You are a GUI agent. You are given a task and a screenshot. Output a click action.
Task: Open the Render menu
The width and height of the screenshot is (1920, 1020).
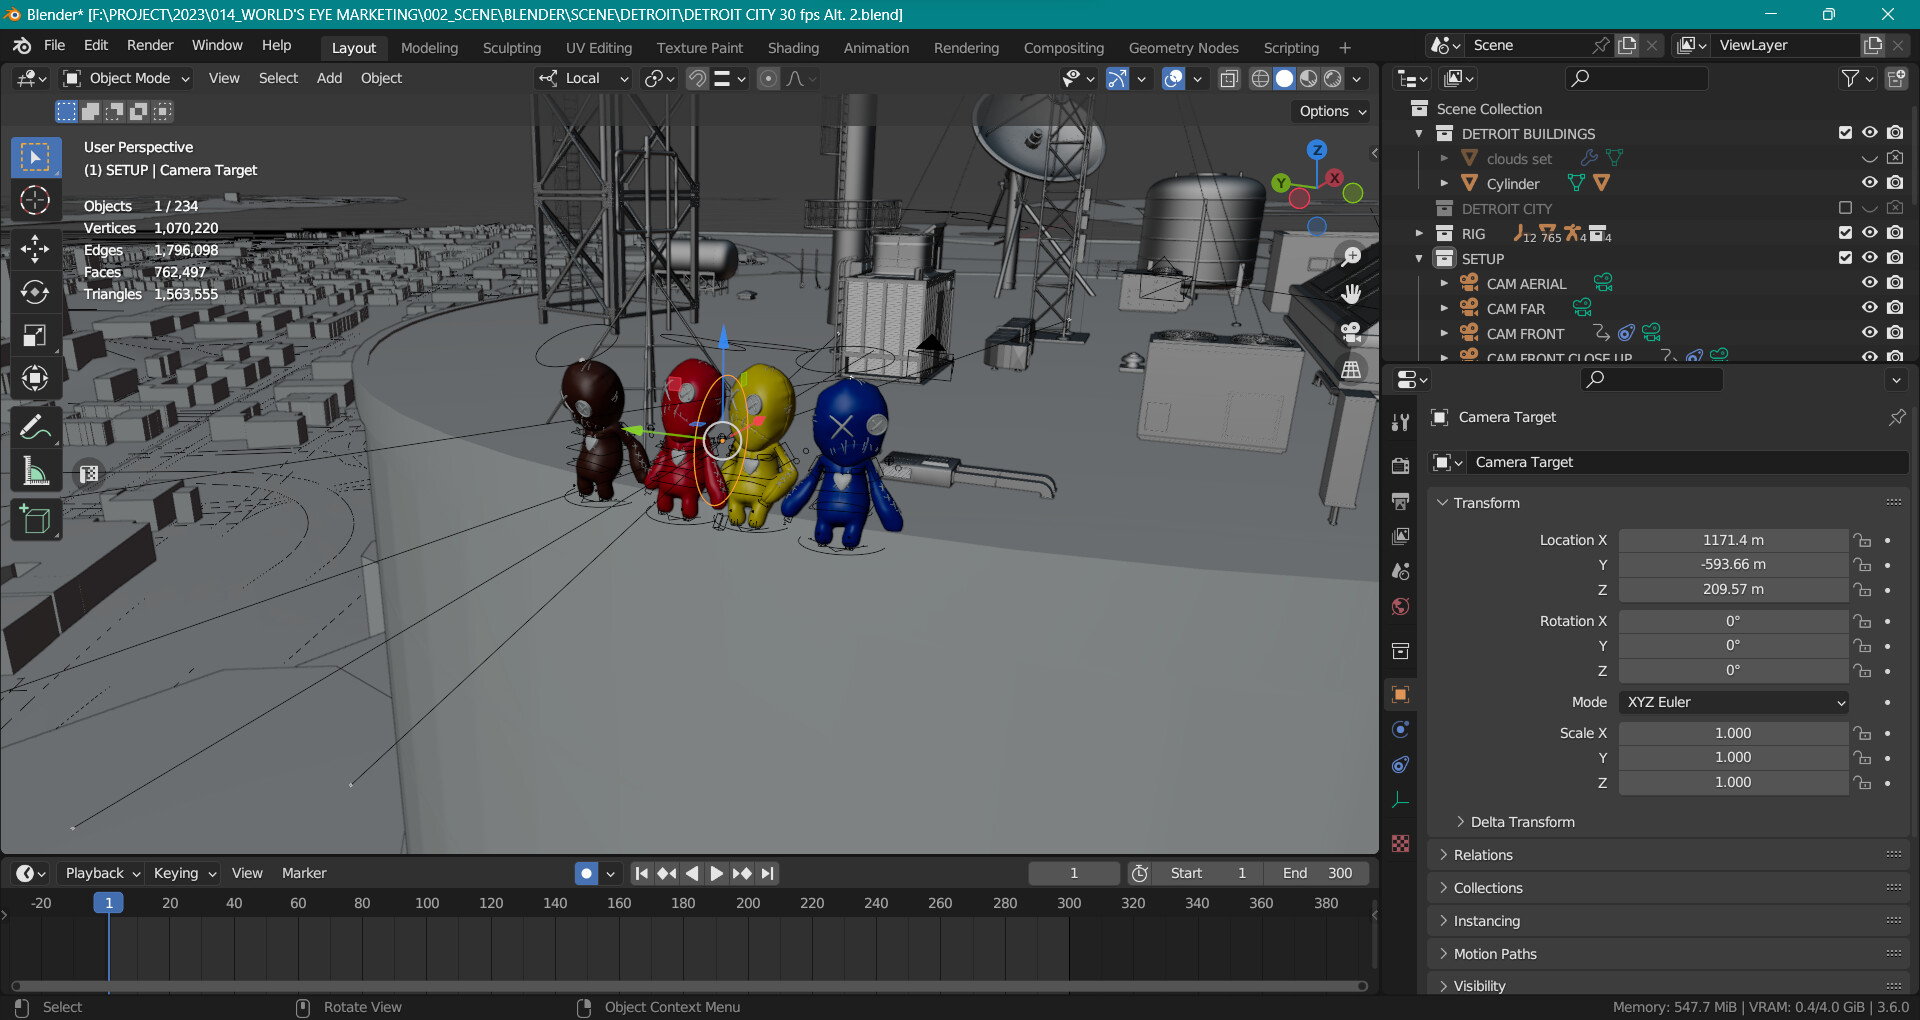(x=150, y=45)
